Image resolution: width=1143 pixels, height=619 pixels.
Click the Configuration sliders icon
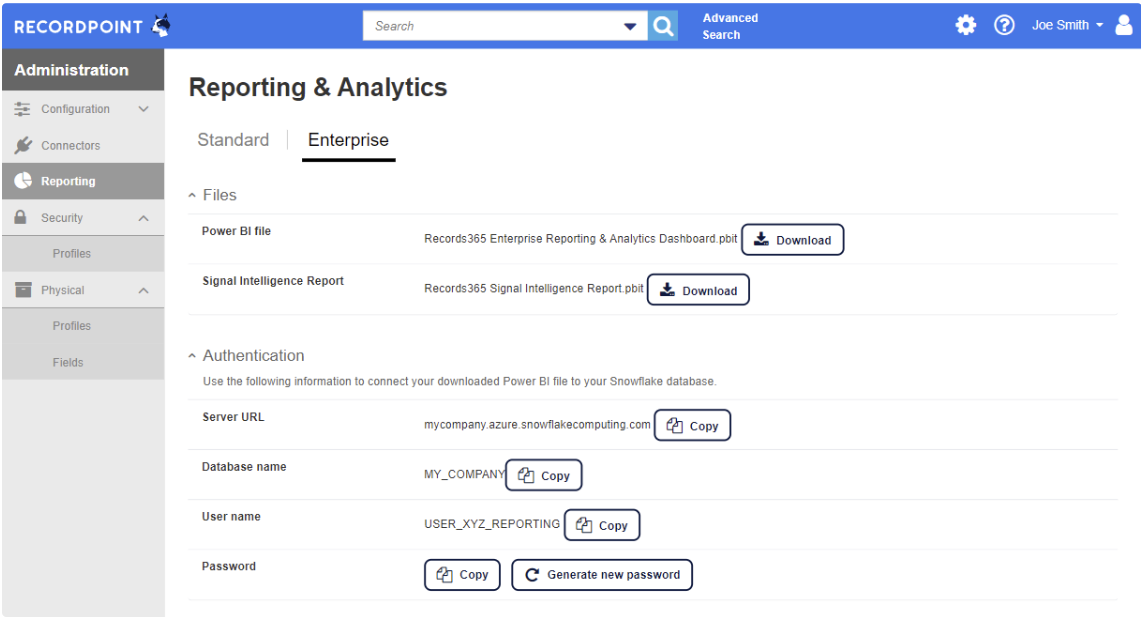23,109
